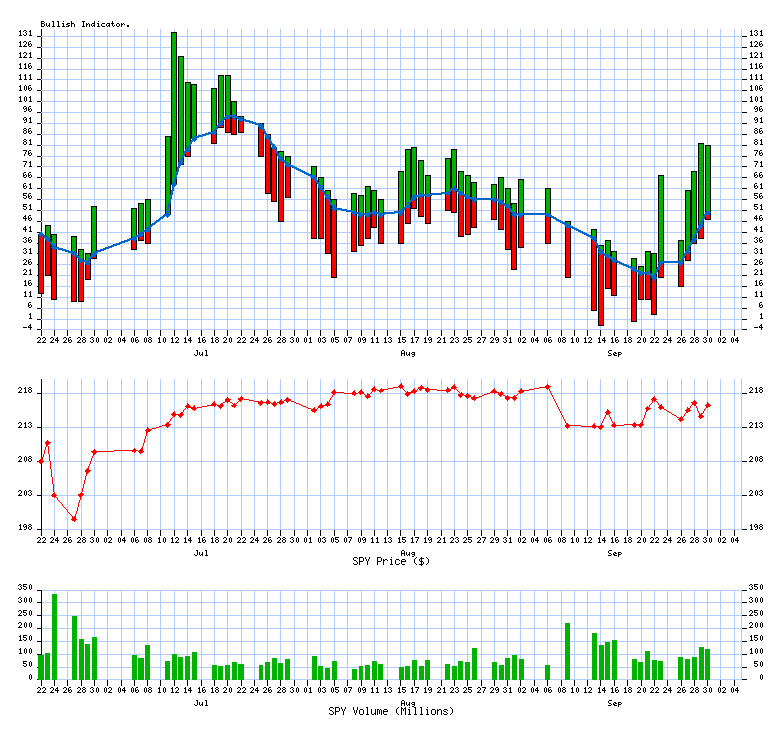Select the lowest point on SPY price line
Viewport: 784px width, 729px height.
(74, 519)
